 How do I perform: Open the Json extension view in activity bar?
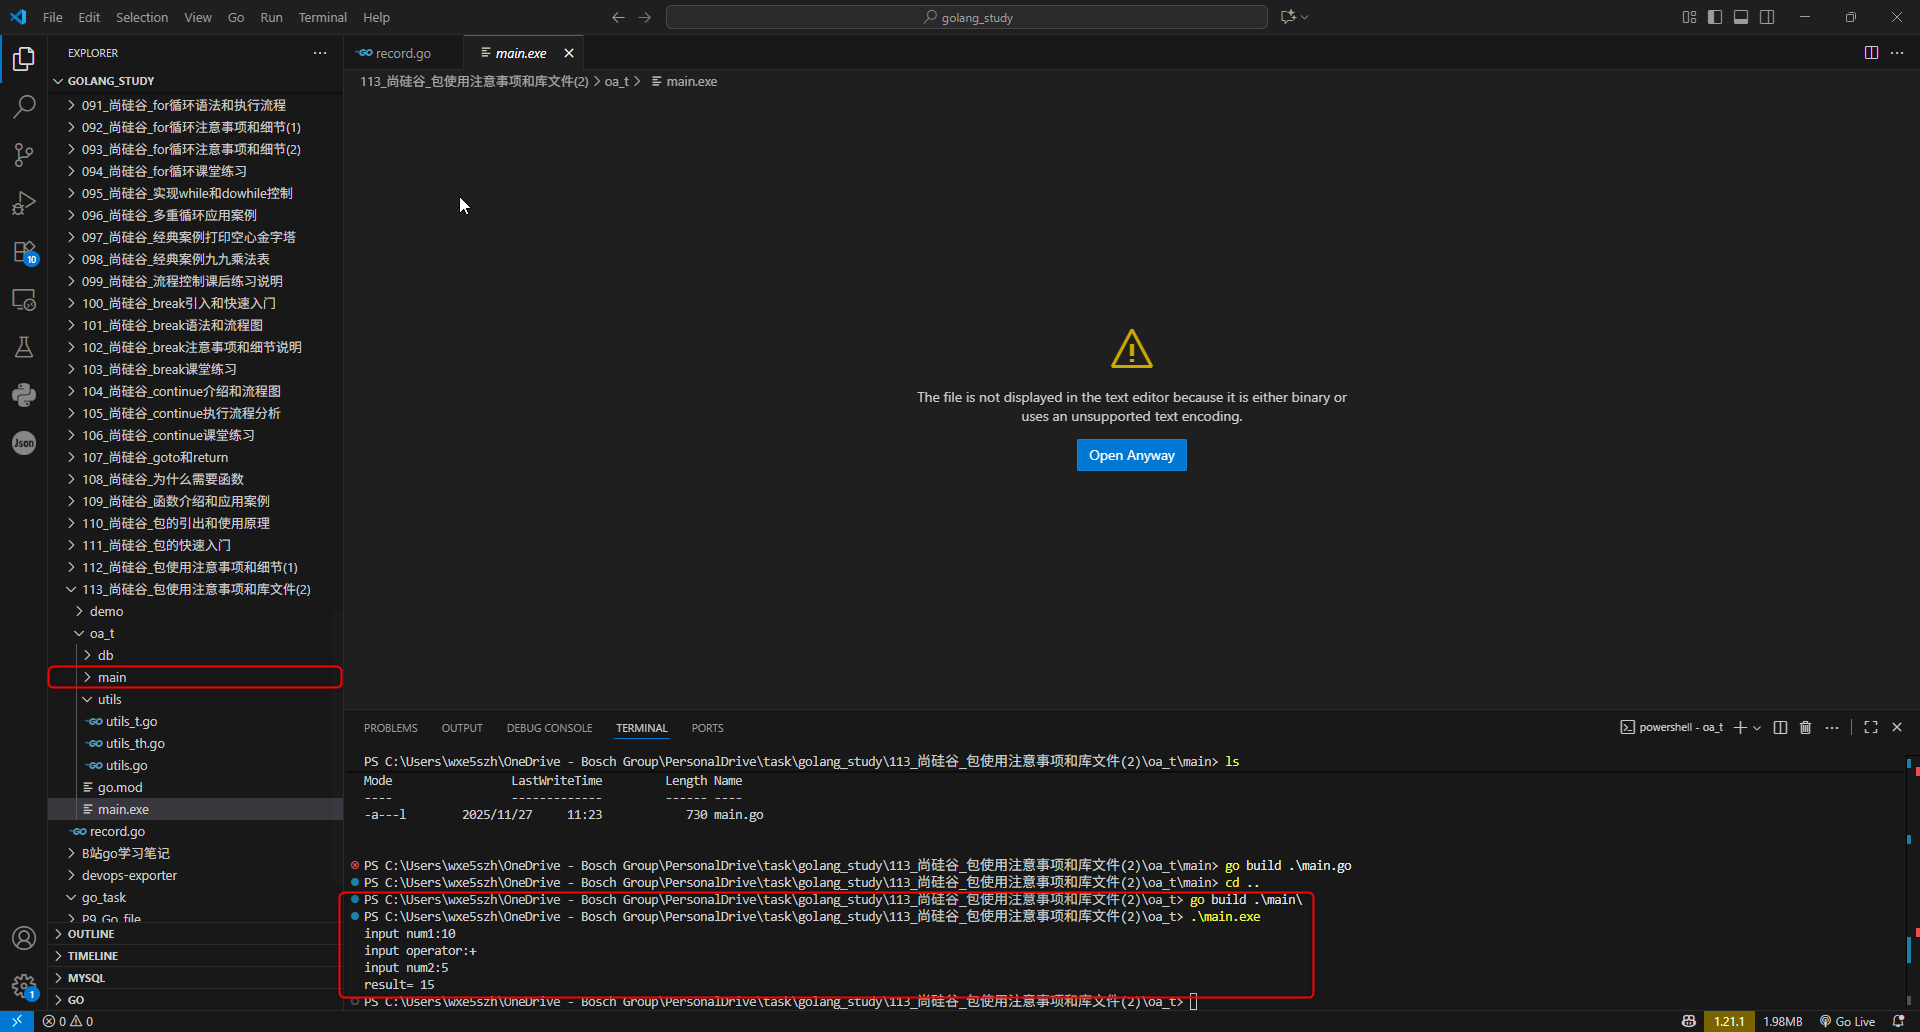(x=24, y=443)
